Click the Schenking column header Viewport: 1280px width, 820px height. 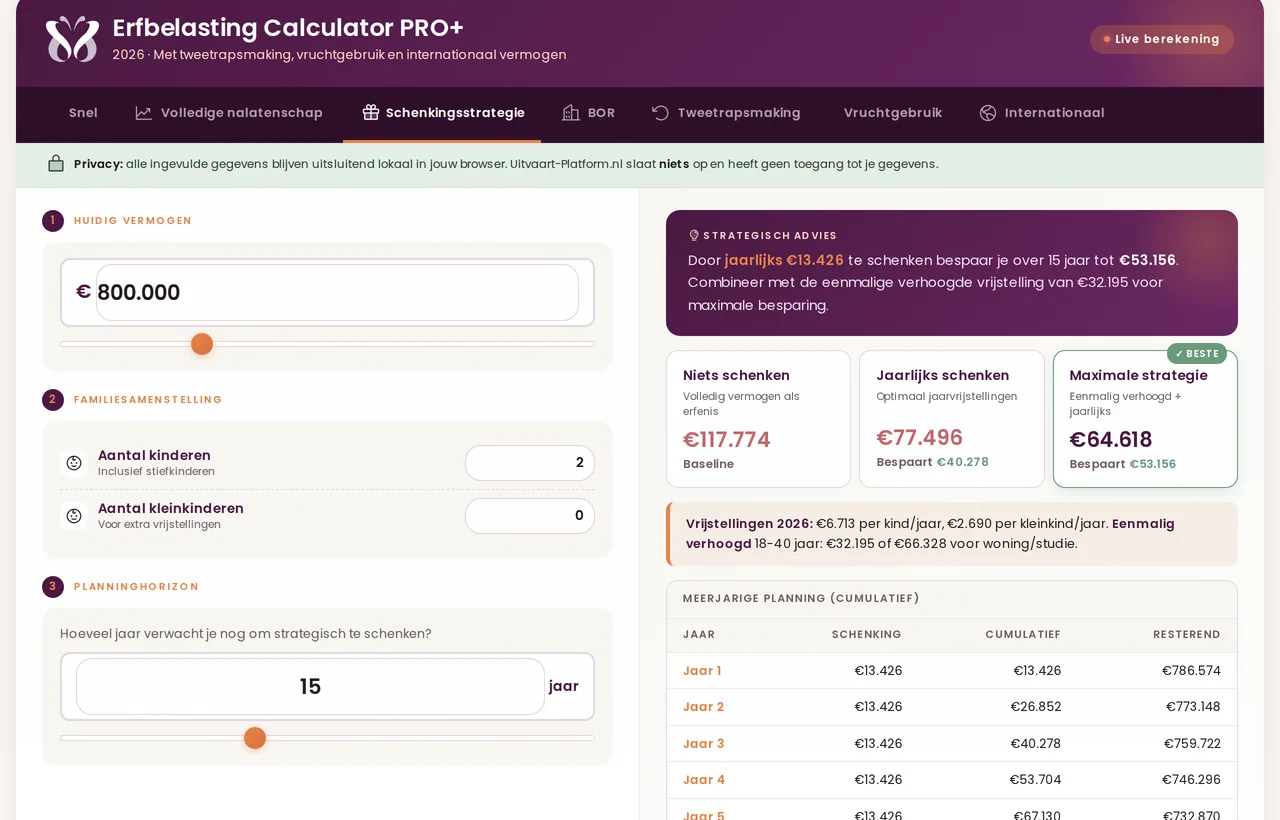tap(866, 635)
